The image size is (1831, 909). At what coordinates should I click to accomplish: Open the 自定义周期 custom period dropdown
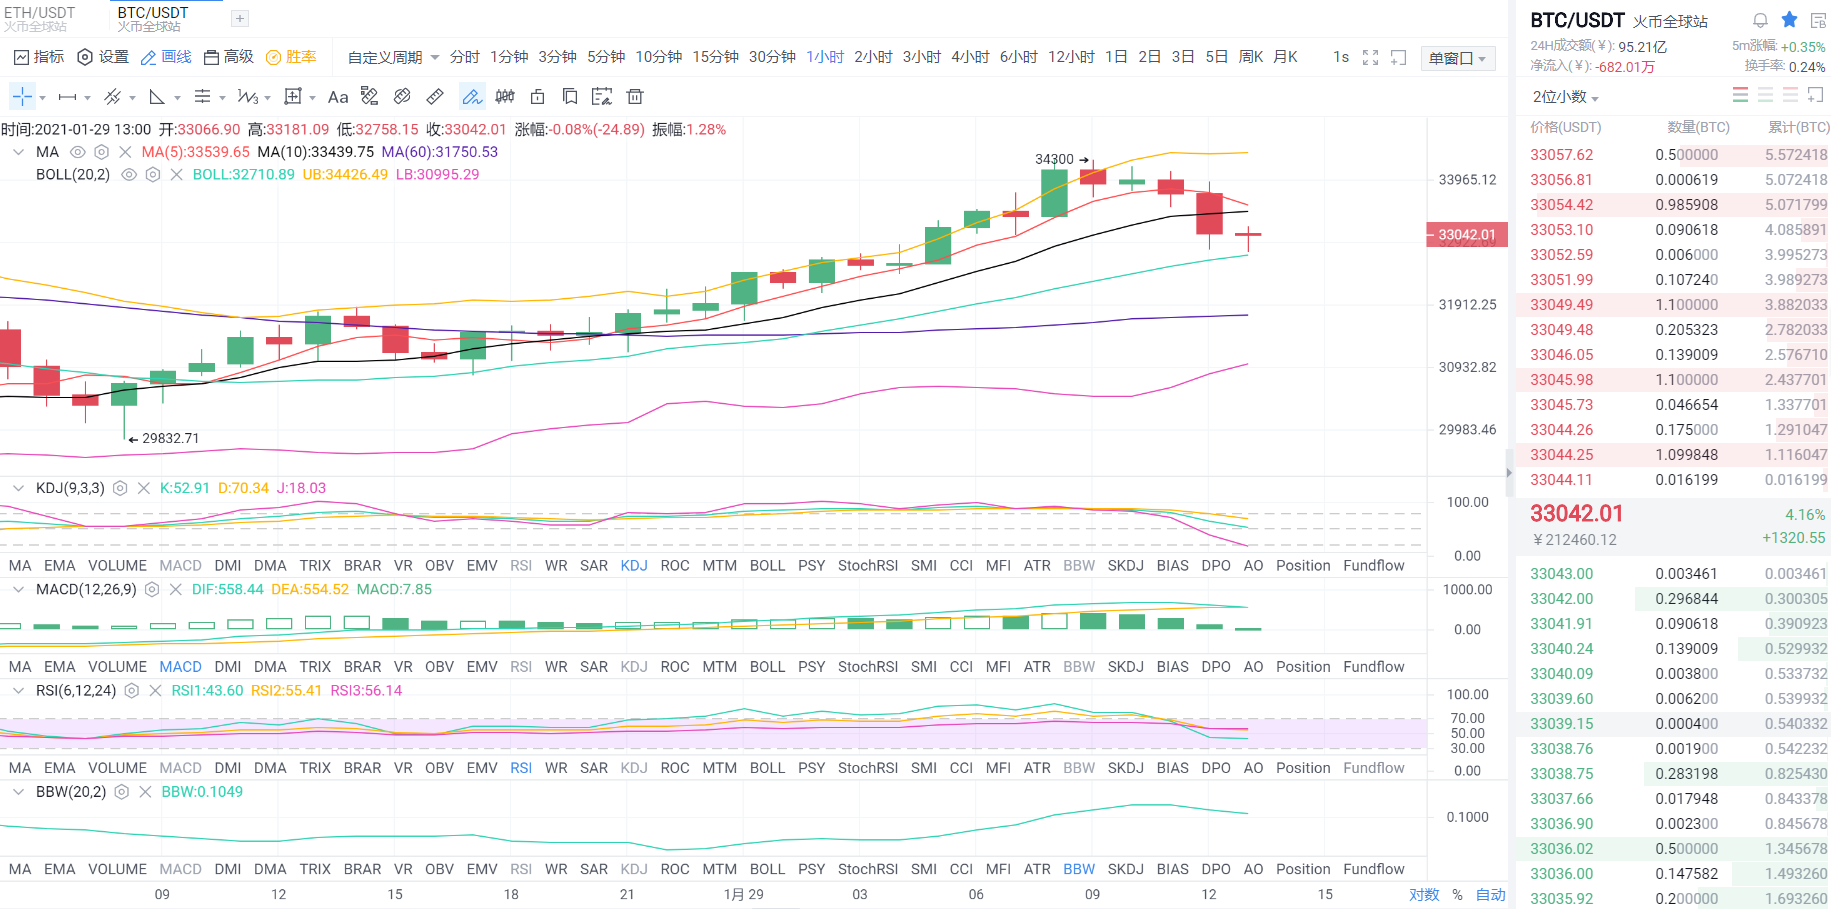point(388,57)
